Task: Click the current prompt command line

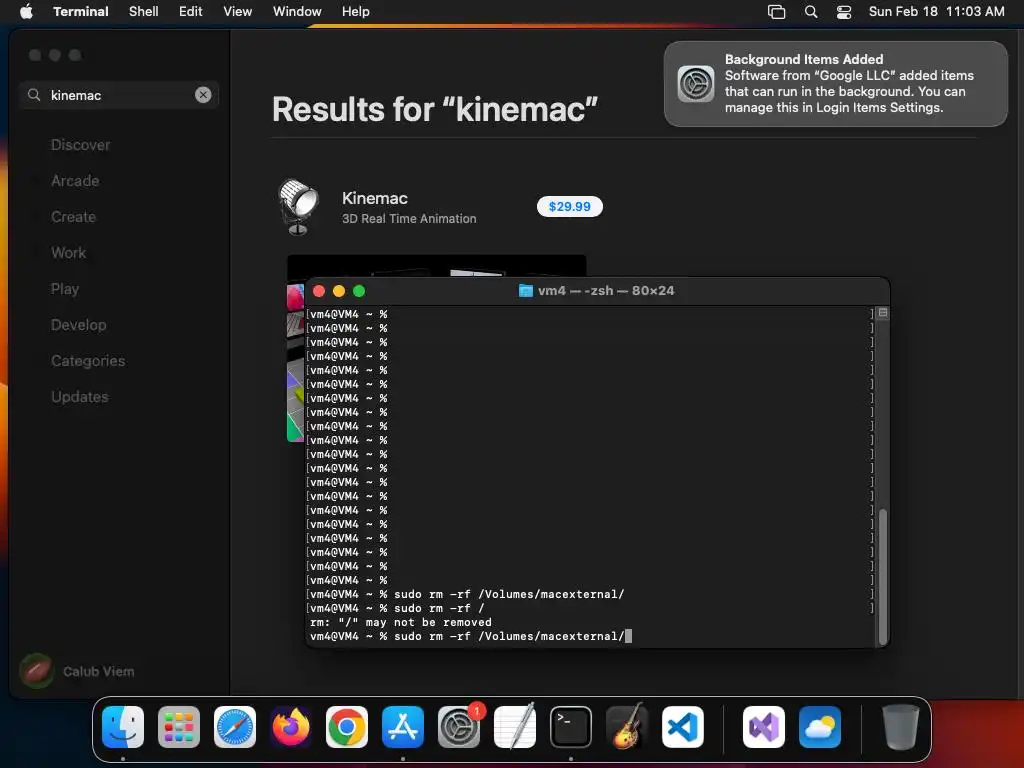Action: (x=471, y=636)
